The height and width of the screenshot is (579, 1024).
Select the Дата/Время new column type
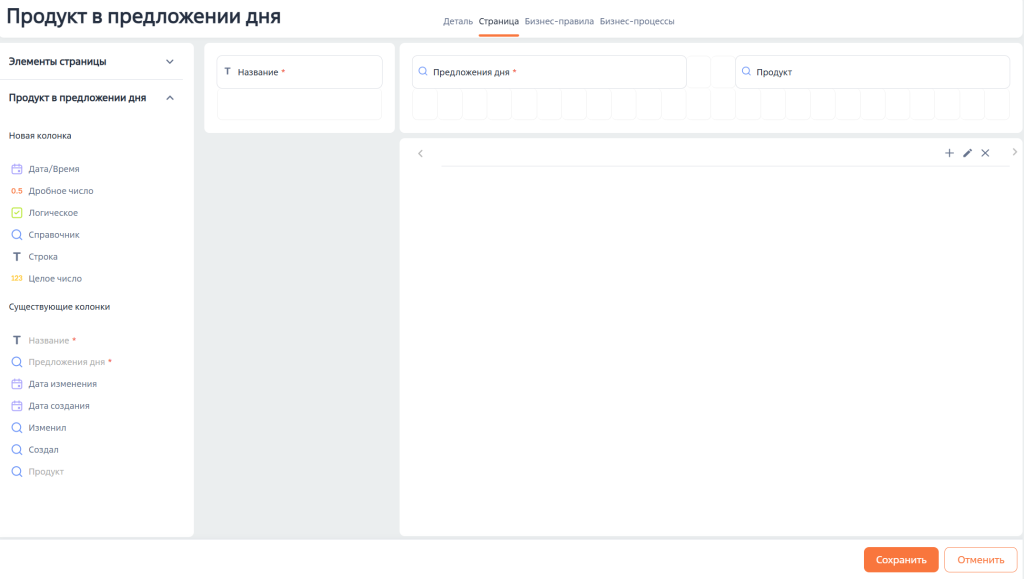tap(54, 169)
